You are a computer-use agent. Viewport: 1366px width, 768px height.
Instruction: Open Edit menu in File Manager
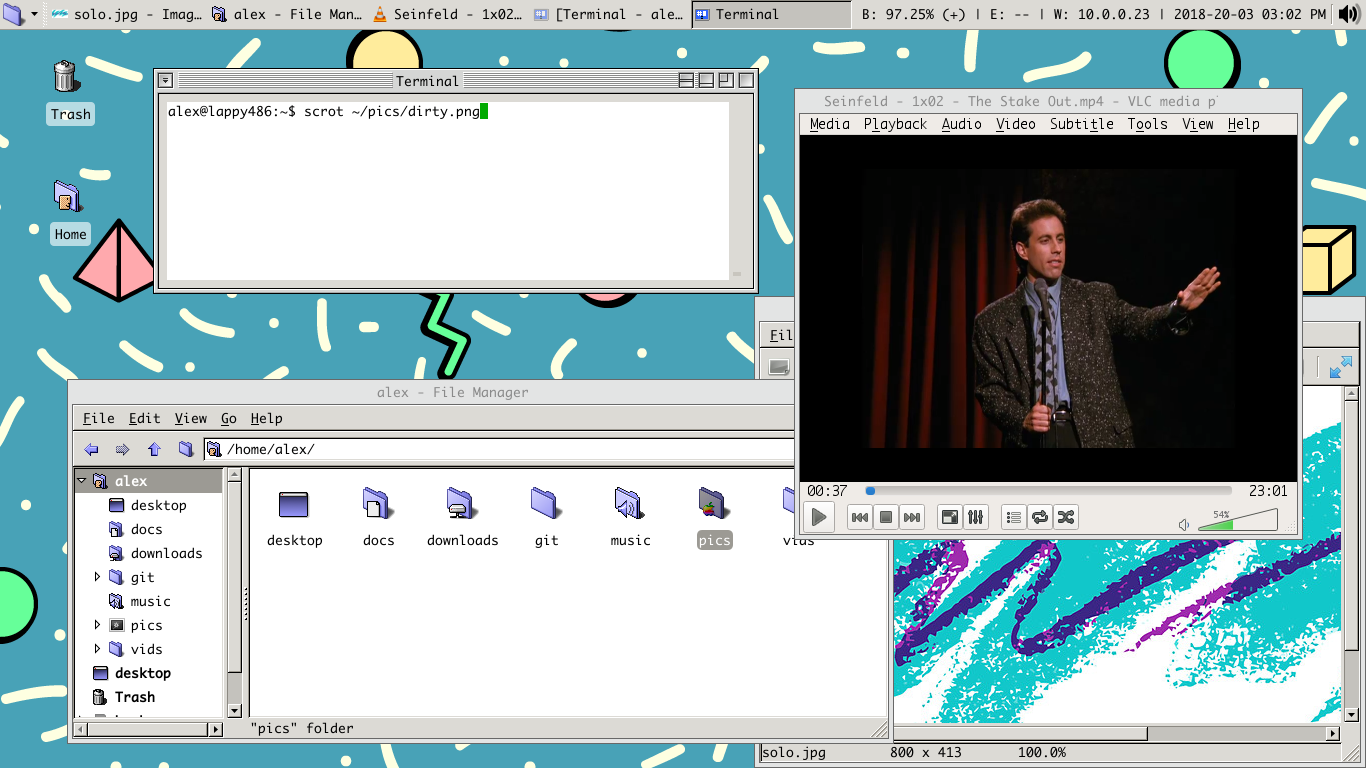pyautogui.click(x=144, y=418)
